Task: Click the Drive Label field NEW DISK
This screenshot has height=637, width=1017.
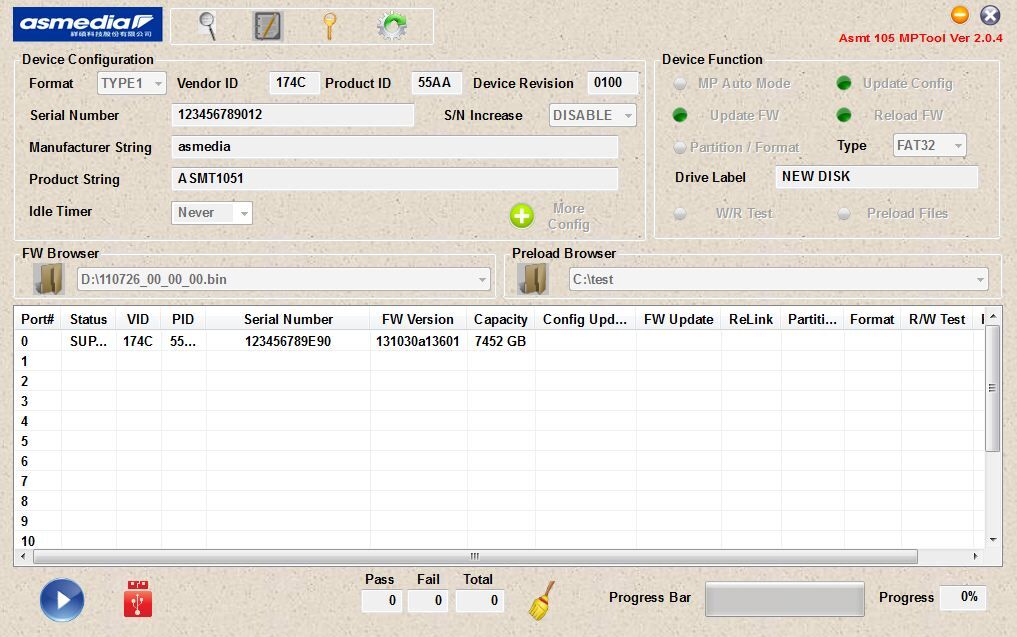Action: (876, 176)
